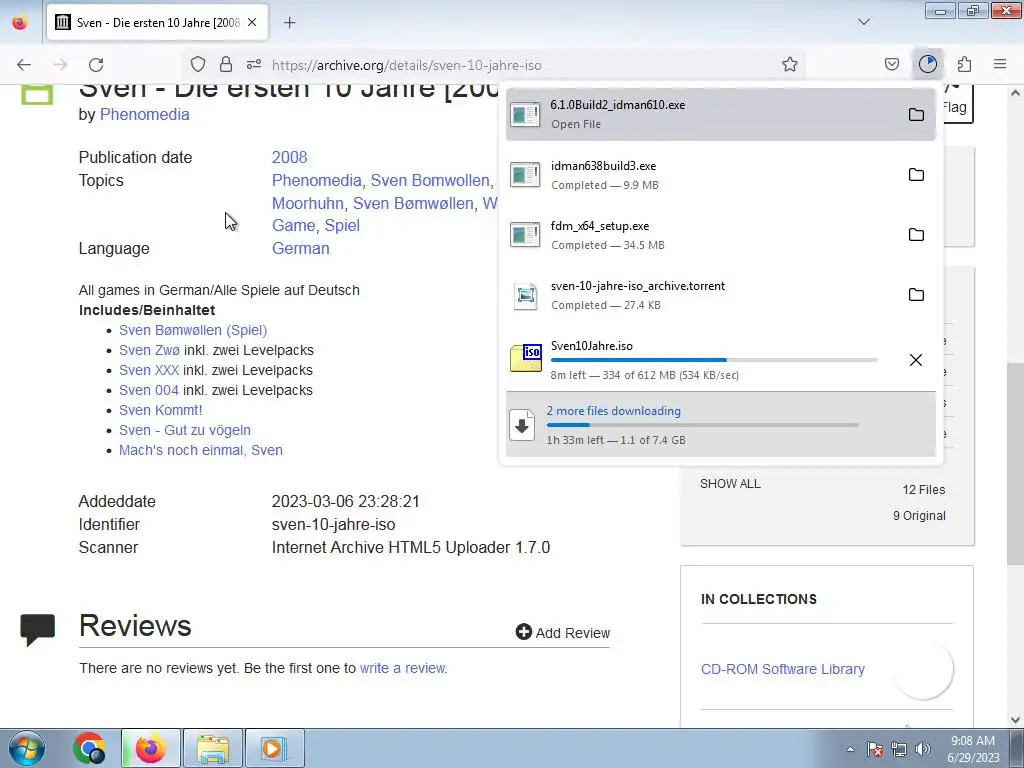Bookmark this page with the star icon
Viewport: 1024px width, 768px height.
point(790,64)
